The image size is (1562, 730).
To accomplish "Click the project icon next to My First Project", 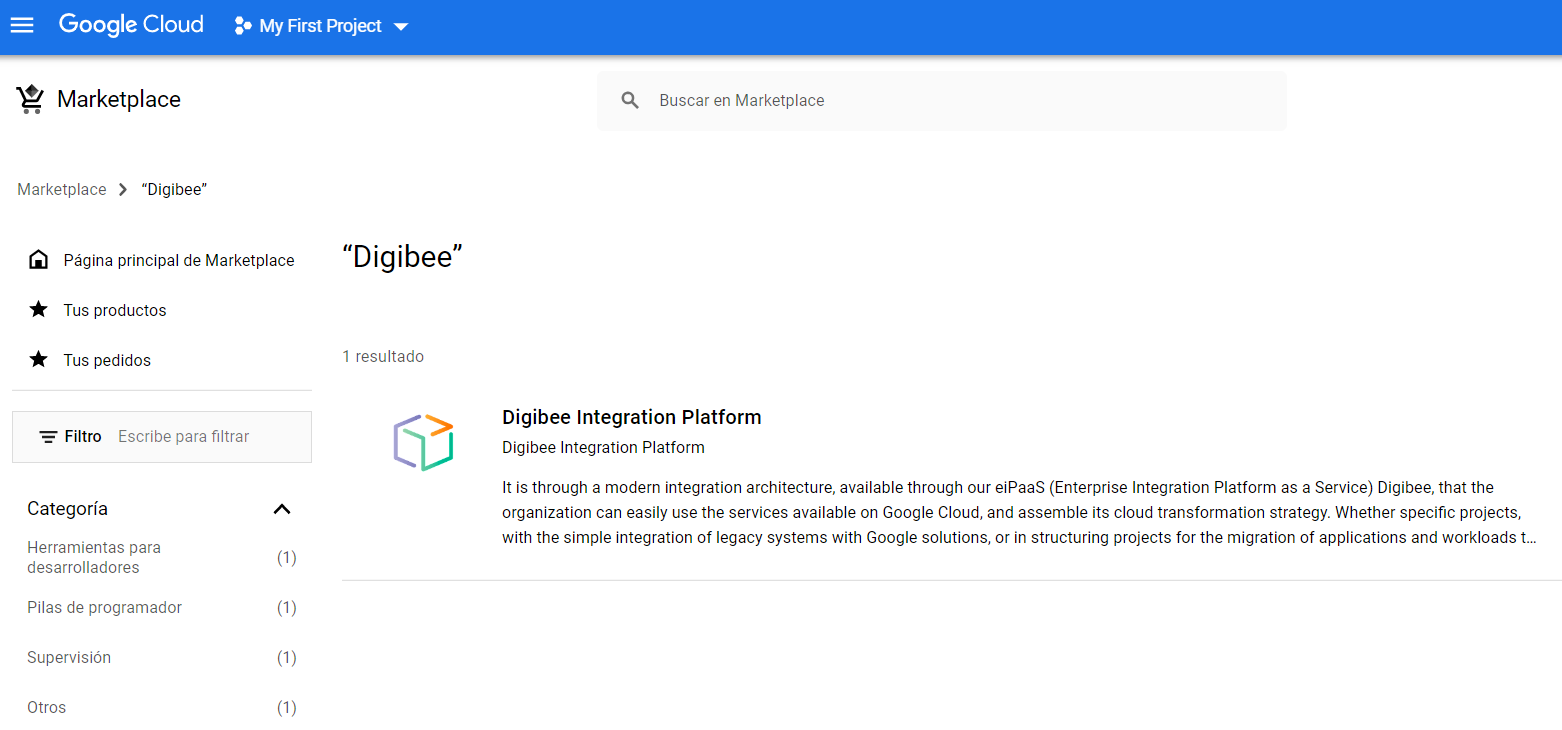I will [x=242, y=26].
